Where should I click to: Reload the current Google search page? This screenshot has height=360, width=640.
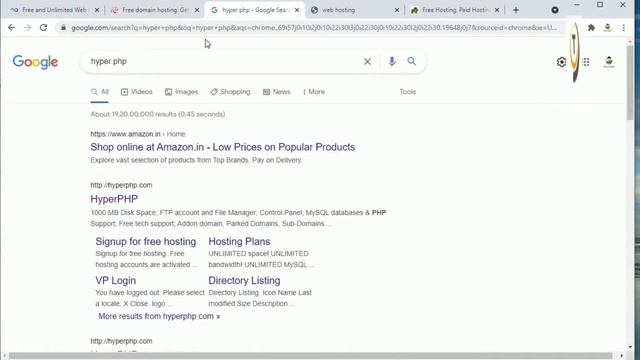44,28
